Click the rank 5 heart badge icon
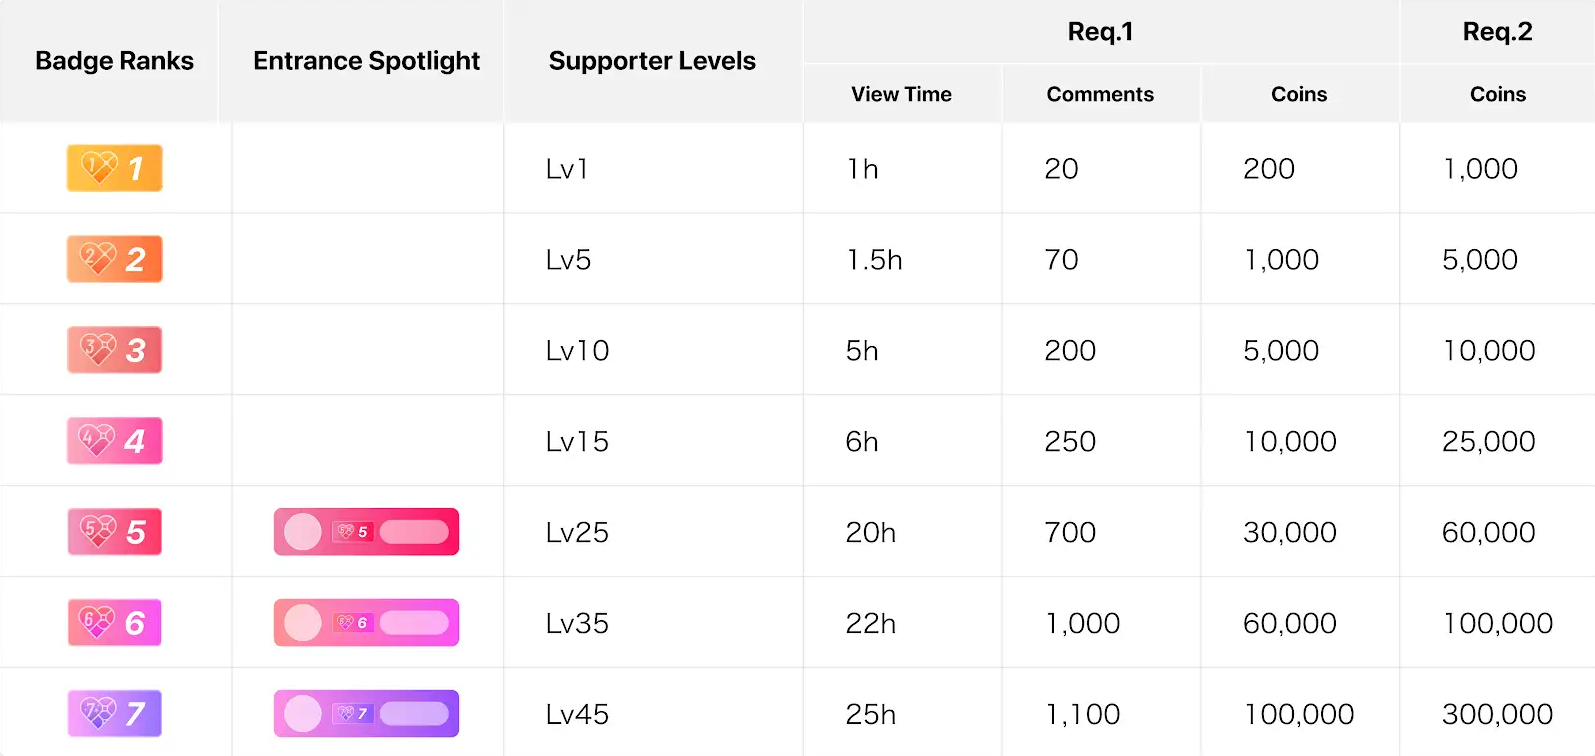This screenshot has height=756, width=1595. point(114,532)
